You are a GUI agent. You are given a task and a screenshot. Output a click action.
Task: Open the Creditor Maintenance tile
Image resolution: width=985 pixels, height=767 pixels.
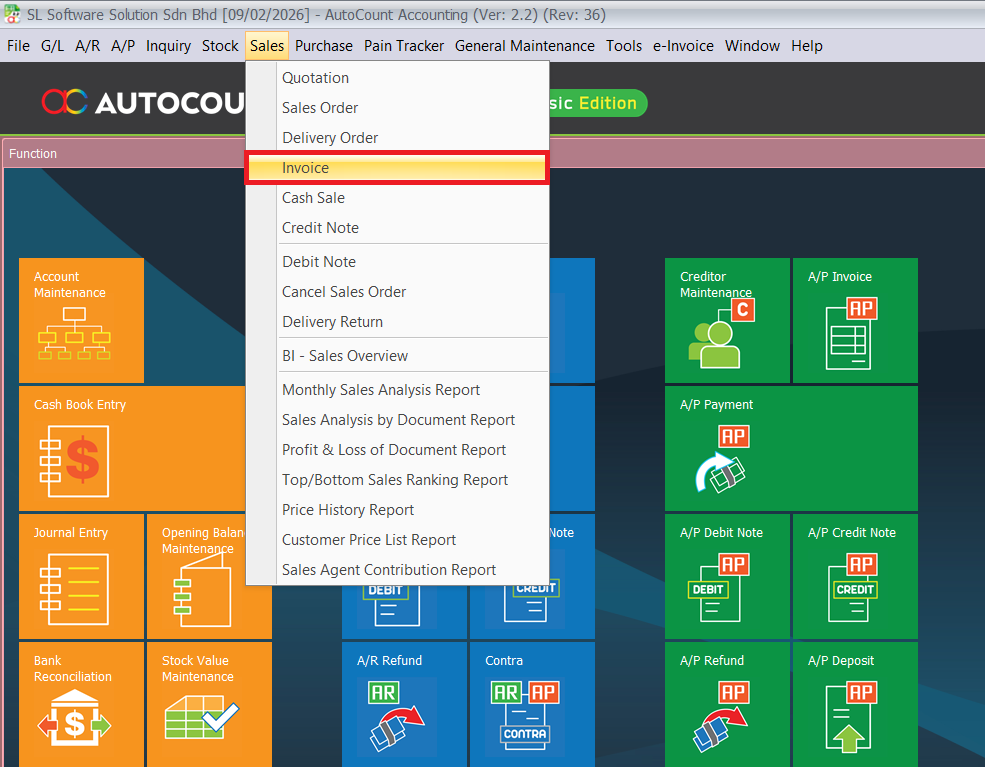point(727,320)
